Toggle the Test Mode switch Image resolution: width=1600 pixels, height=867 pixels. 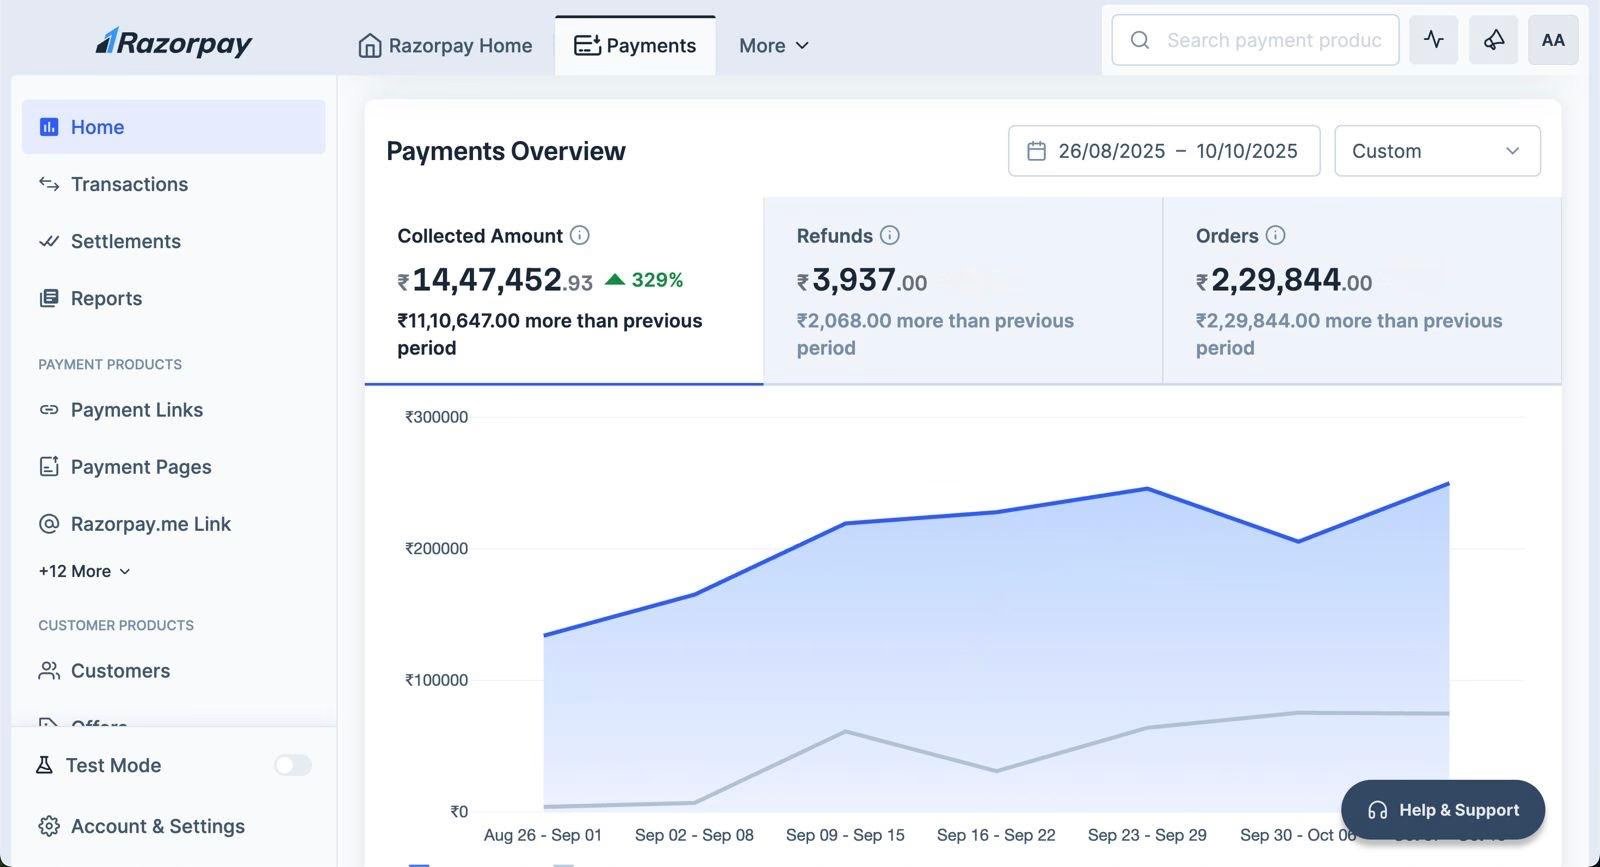[x=293, y=765]
